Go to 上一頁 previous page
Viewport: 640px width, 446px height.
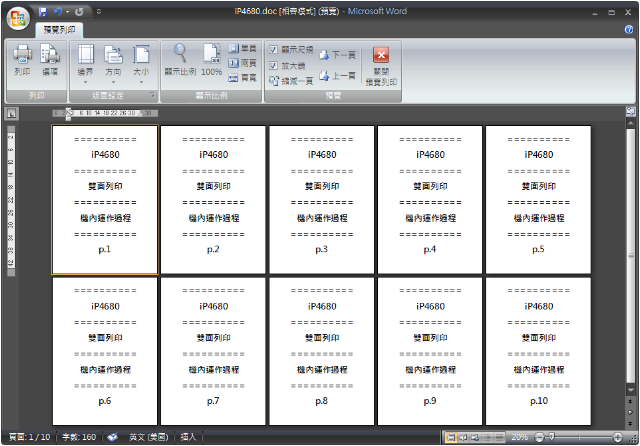[337, 75]
